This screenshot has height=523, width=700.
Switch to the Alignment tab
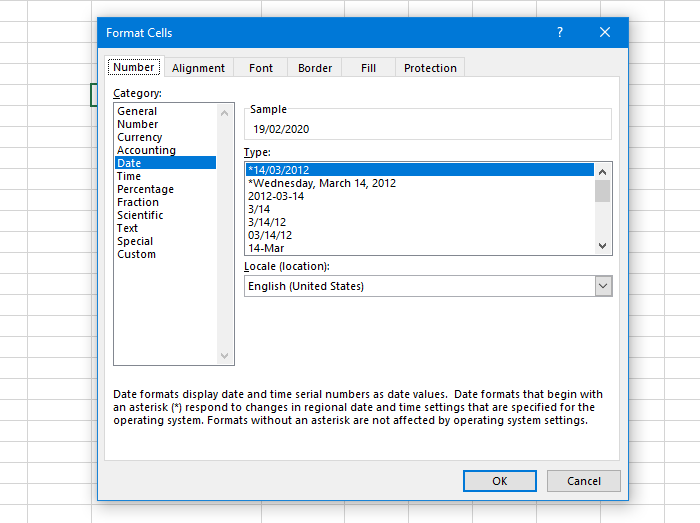pyautogui.click(x=198, y=68)
